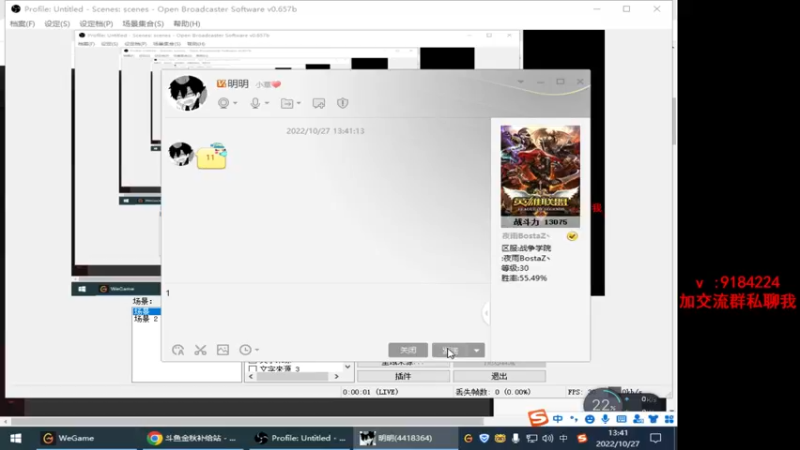Start a video call in chat
This screenshot has width=800, height=450.
(223, 103)
